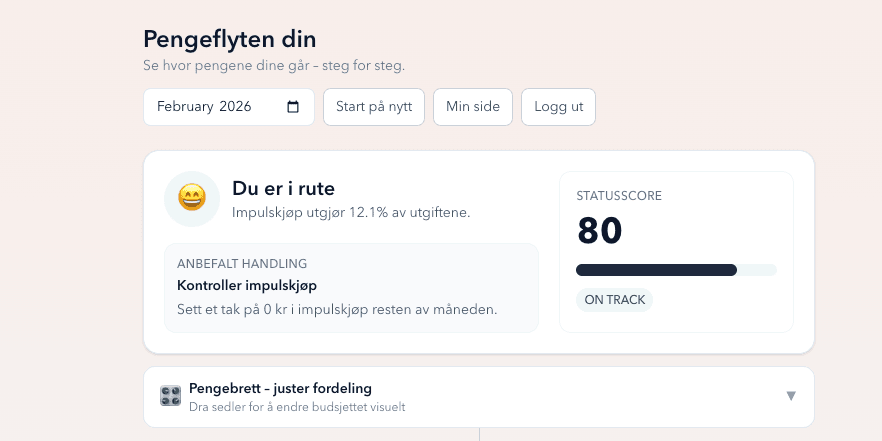The image size is (882, 441).
Task: Click the Dra sedler for å endre text
Action: pyautogui.click(x=297, y=407)
